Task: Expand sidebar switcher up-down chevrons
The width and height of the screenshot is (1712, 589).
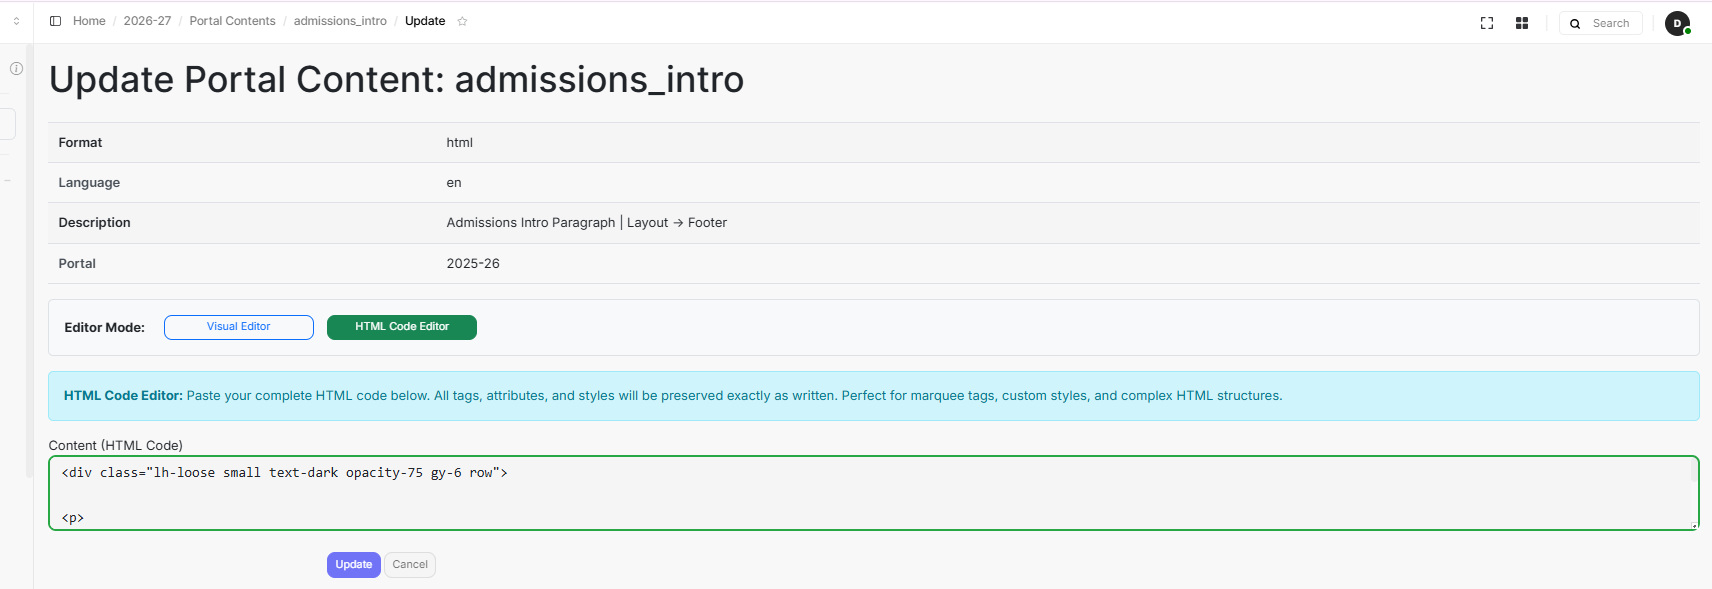Action: [x=16, y=21]
